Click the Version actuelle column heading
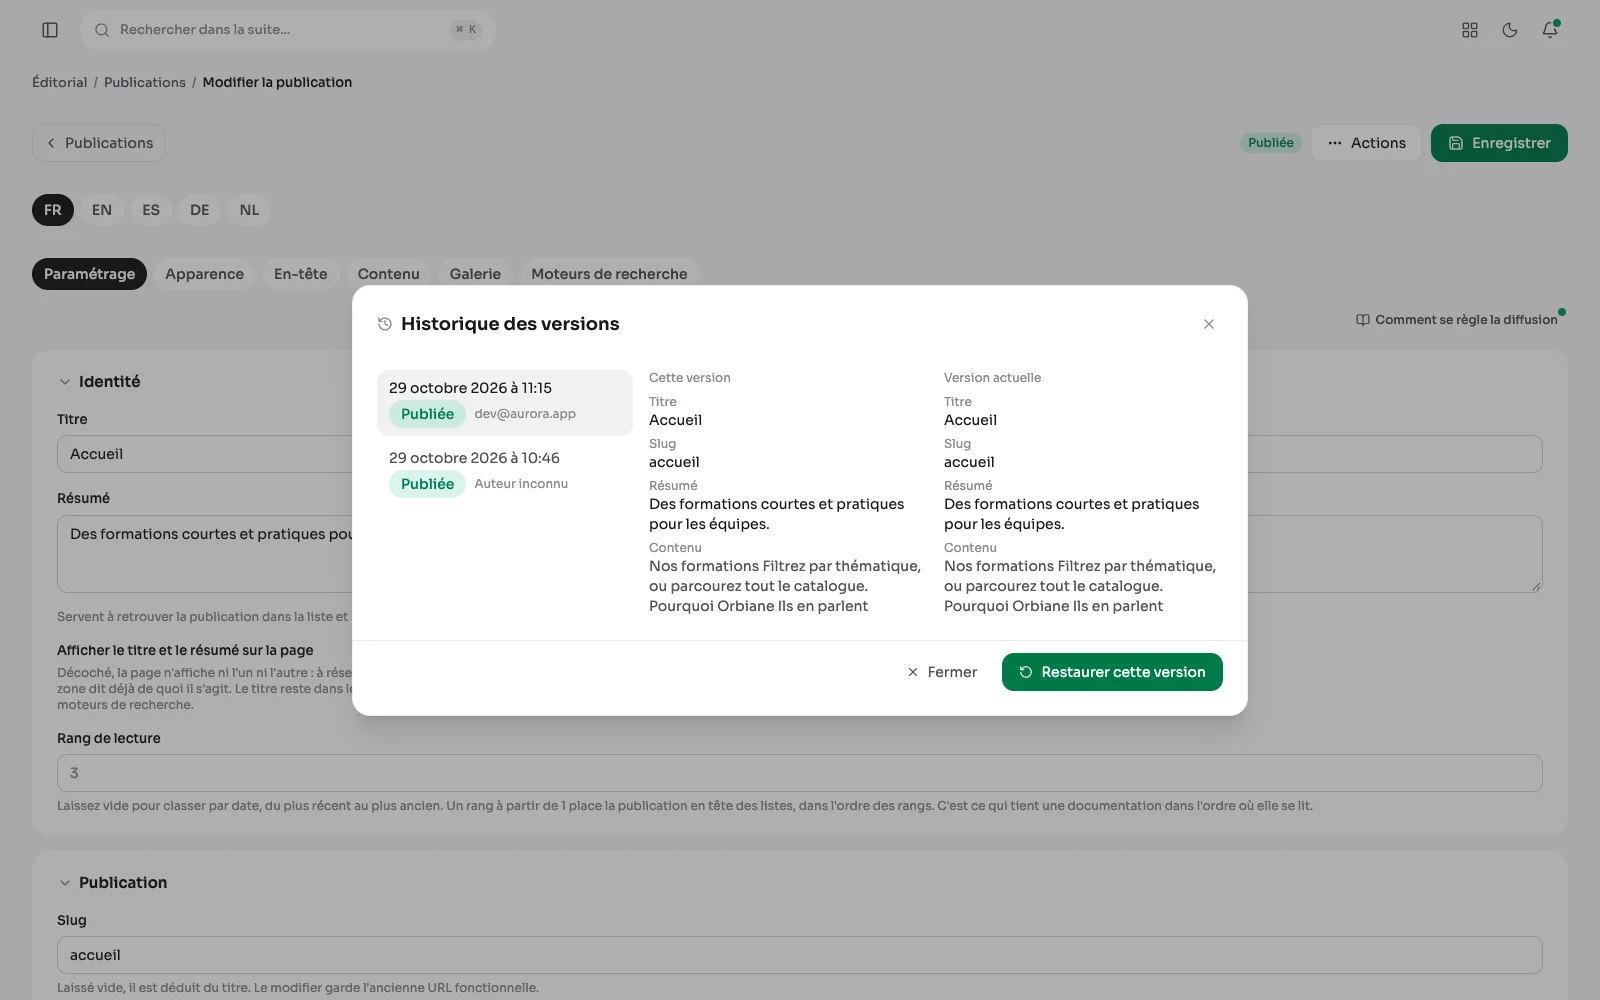 (x=992, y=378)
